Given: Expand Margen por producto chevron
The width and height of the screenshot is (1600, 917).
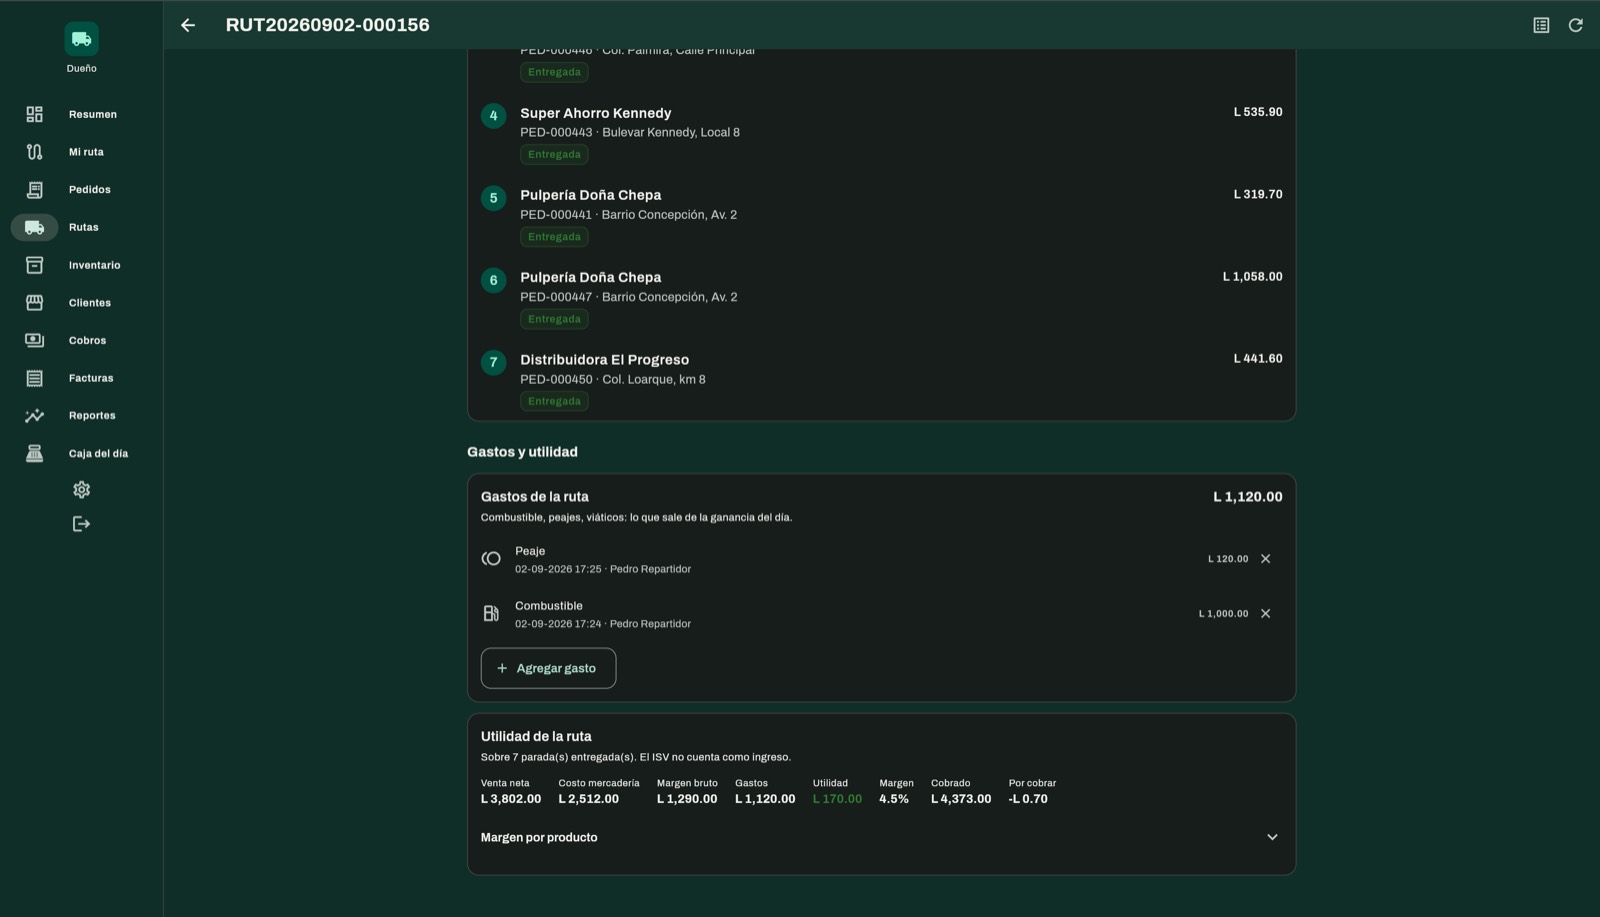Looking at the screenshot, I should coord(1272,837).
